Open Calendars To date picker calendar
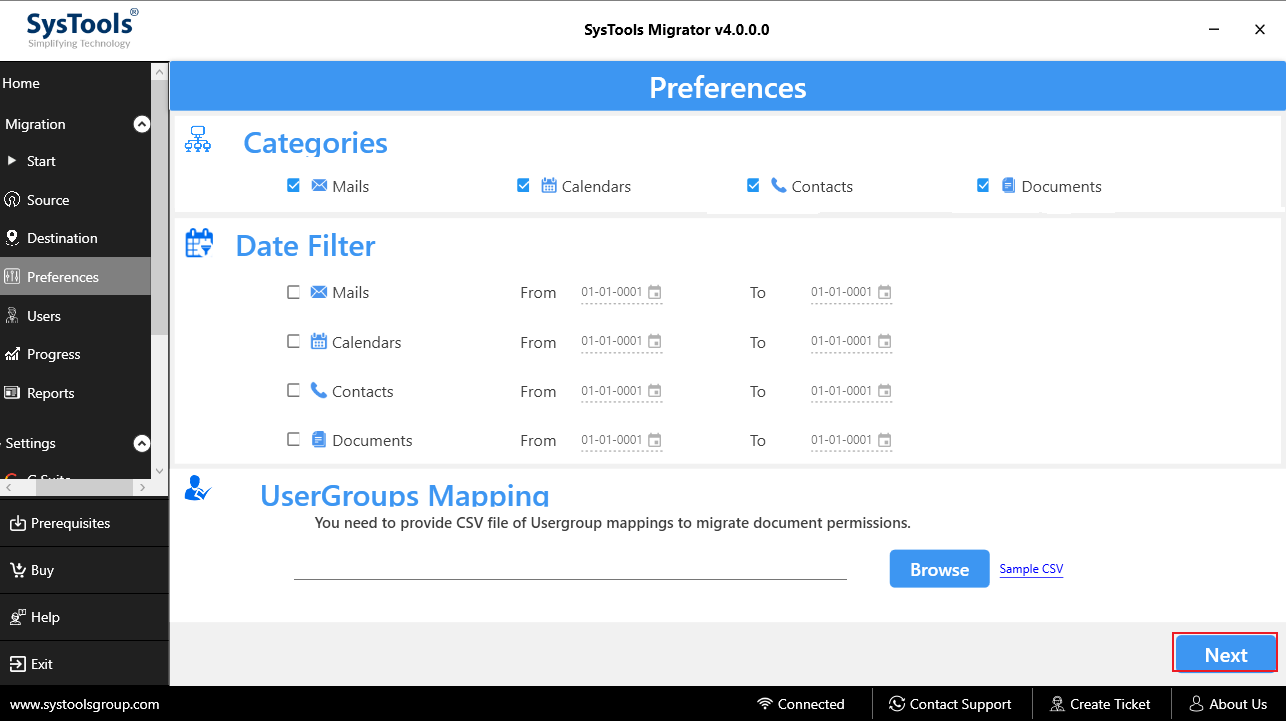The width and height of the screenshot is (1286, 721). coord(884,341)
